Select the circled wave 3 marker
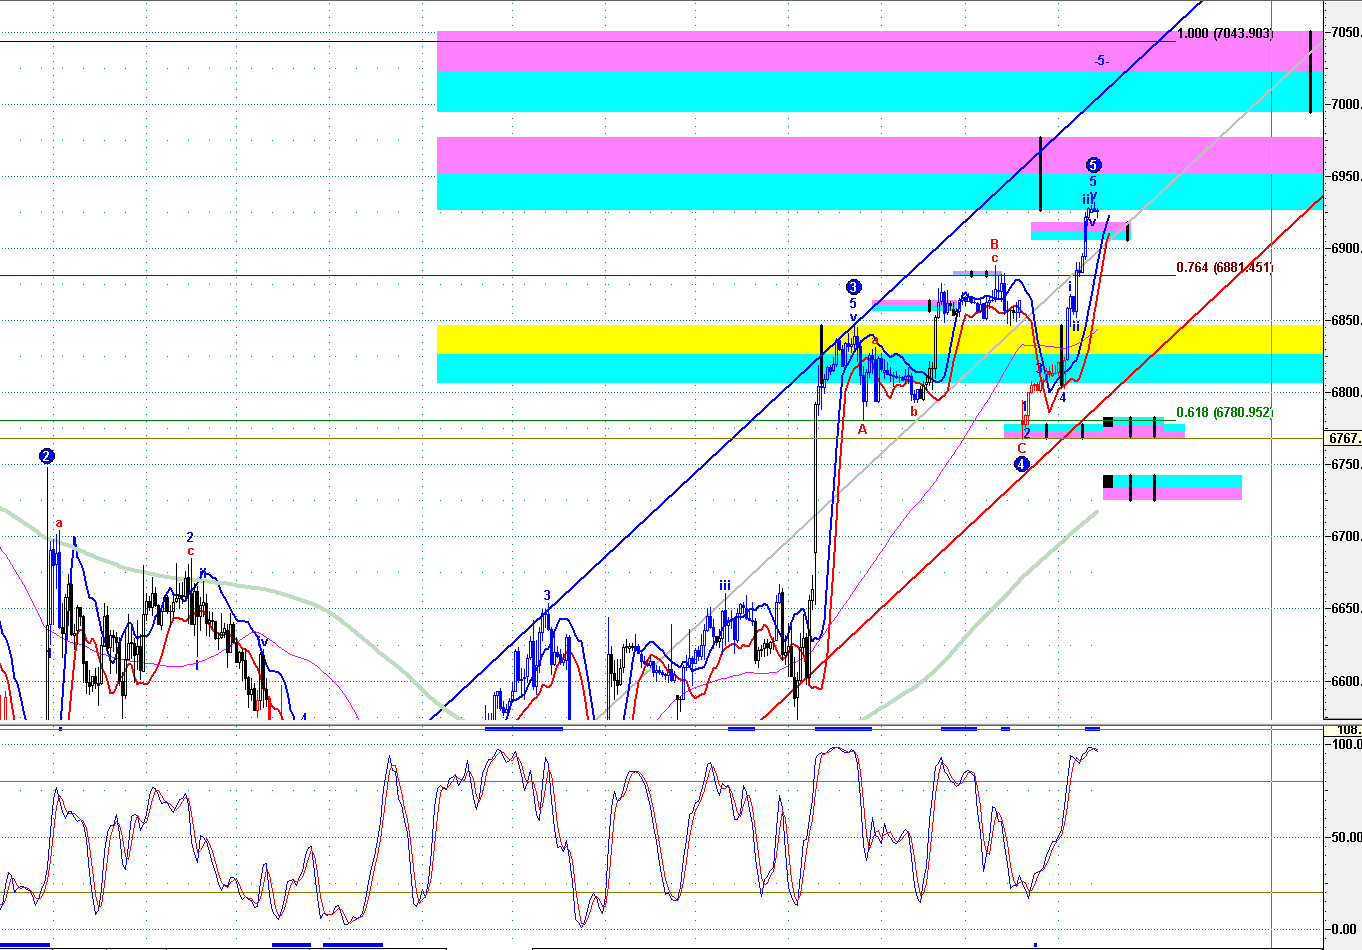The height and width of the screenshot is (950, 1362). (x=853, y=287)
